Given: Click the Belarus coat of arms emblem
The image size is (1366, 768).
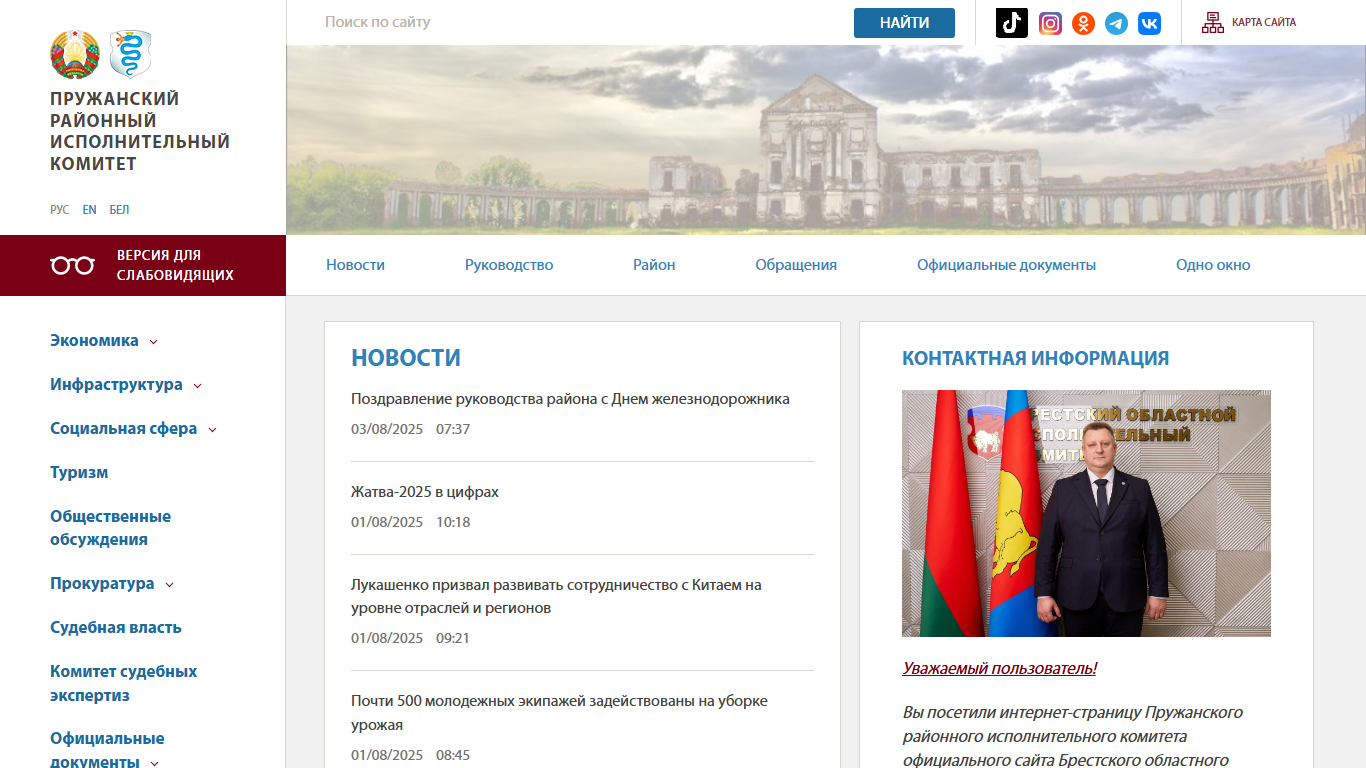Looking at the screenshot, I should click(75, 54).
